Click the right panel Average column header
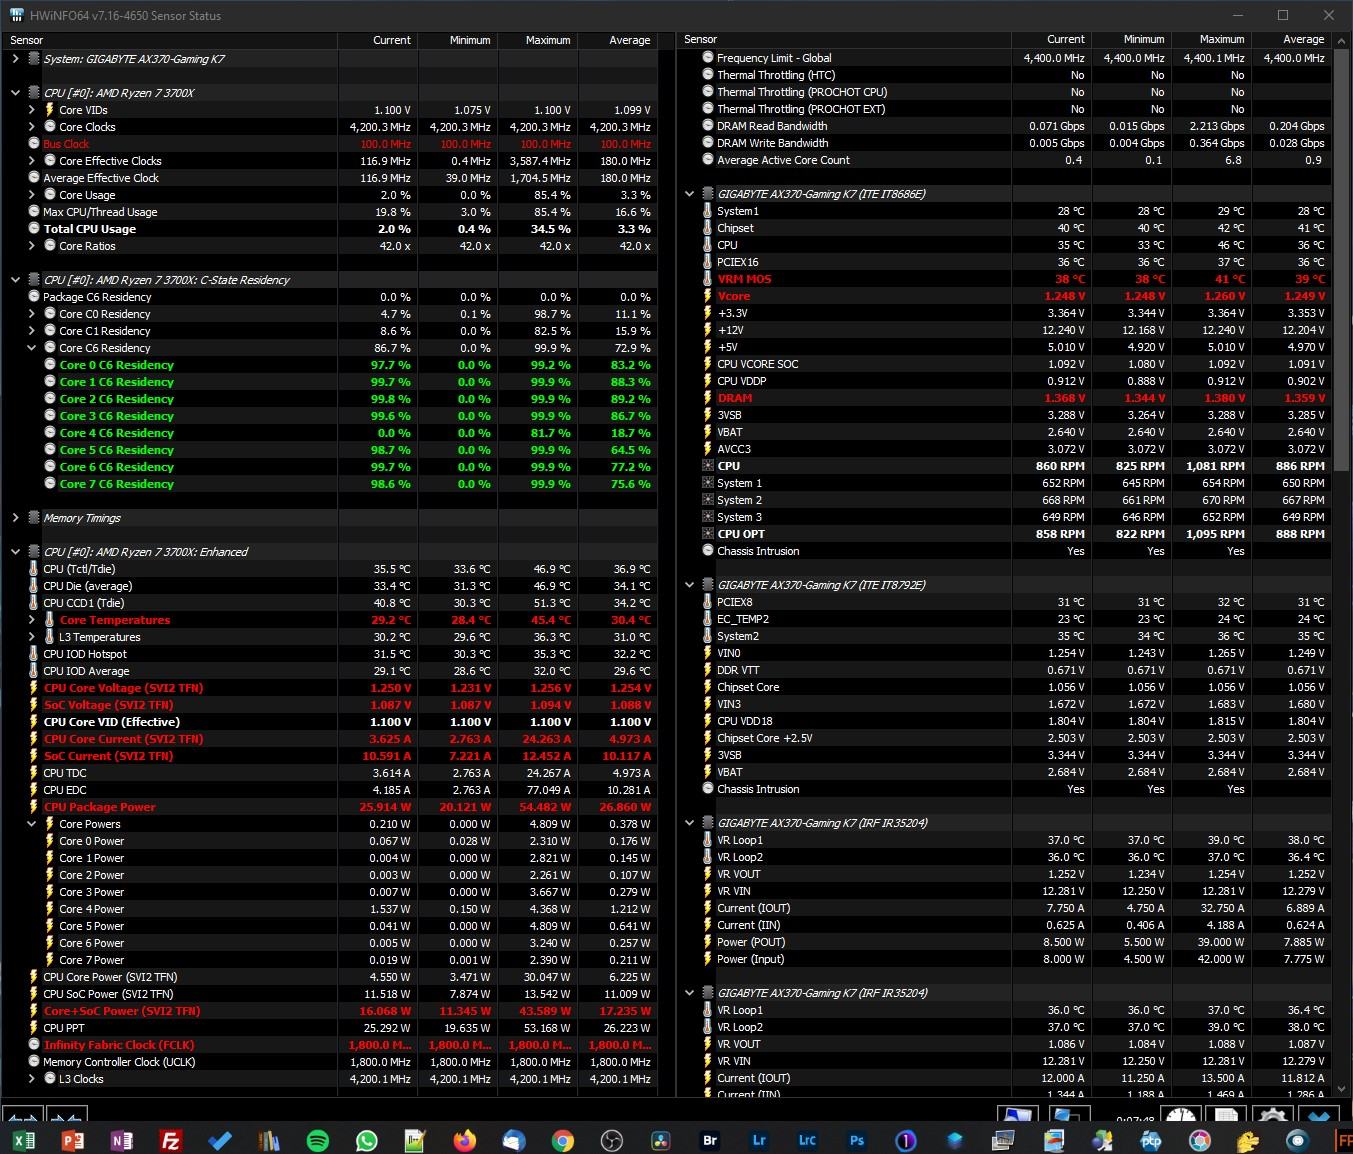1353x1154 pixels. (1291, 39)
